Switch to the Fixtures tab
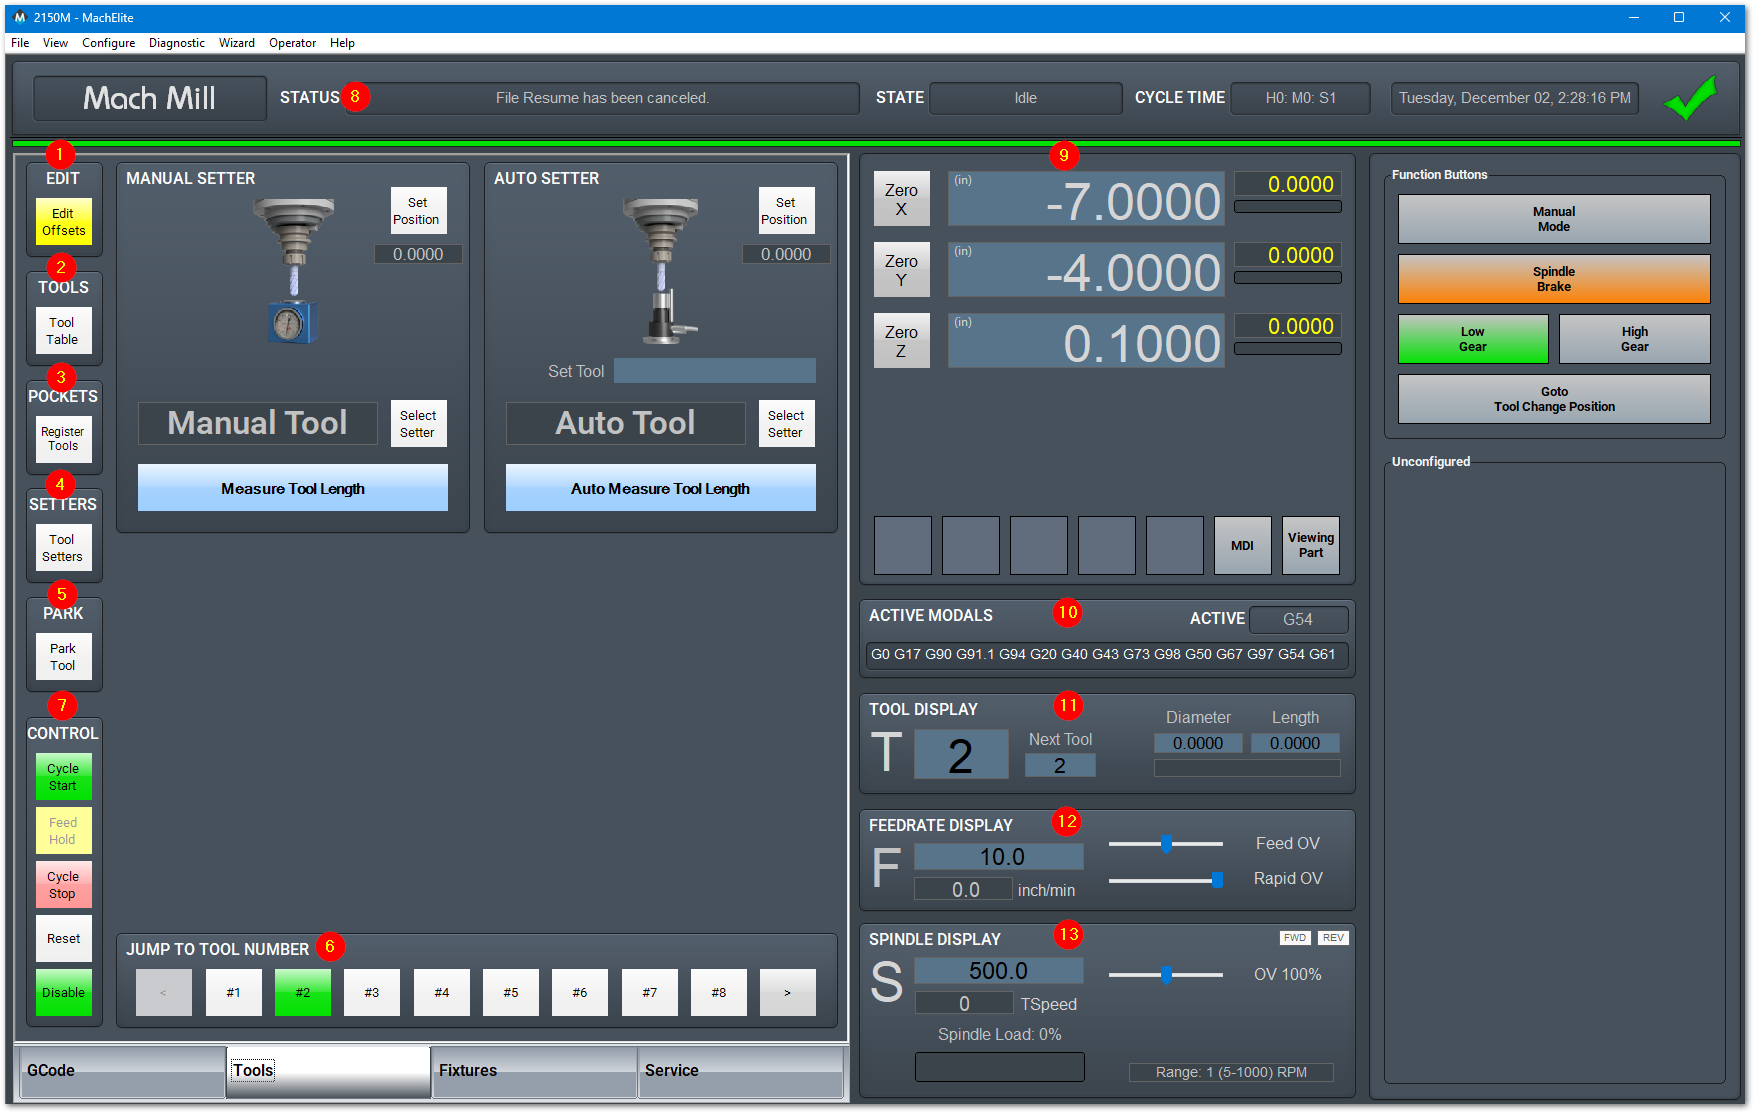This screenshot has height=1113, width=1754. (x=534, y=1071)
